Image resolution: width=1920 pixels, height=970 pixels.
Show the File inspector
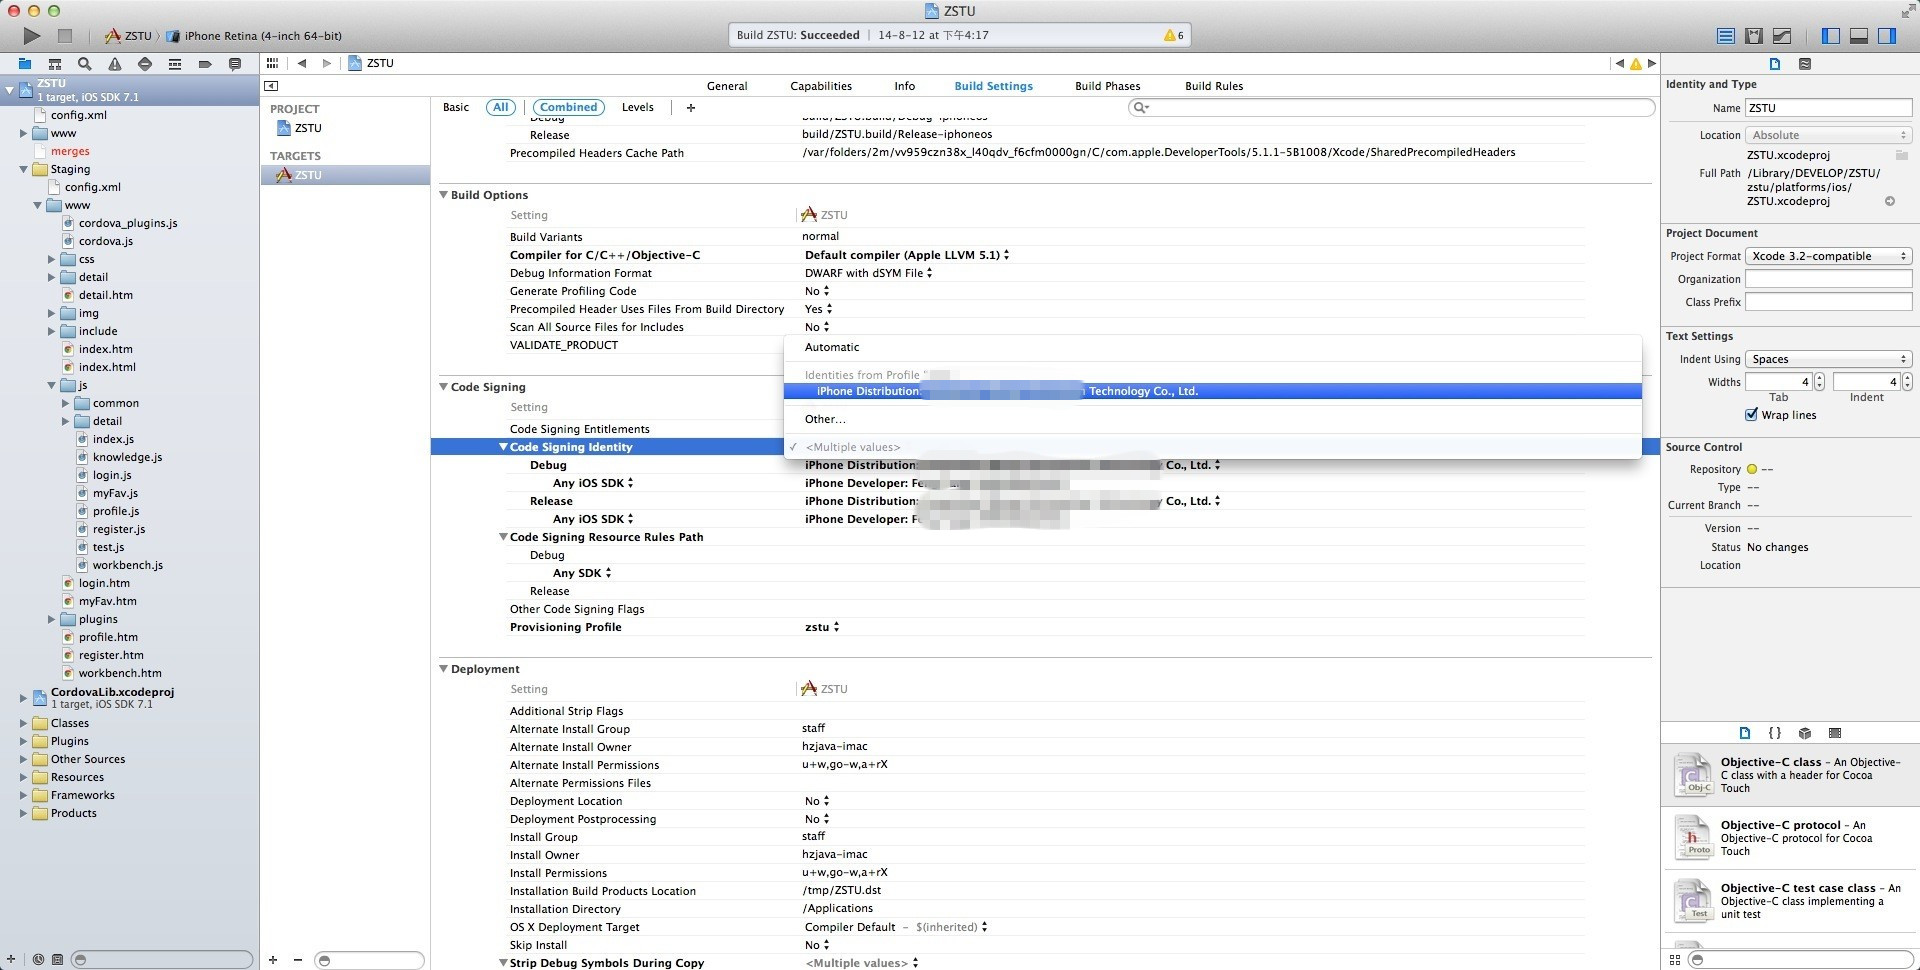coord(1775,64)
